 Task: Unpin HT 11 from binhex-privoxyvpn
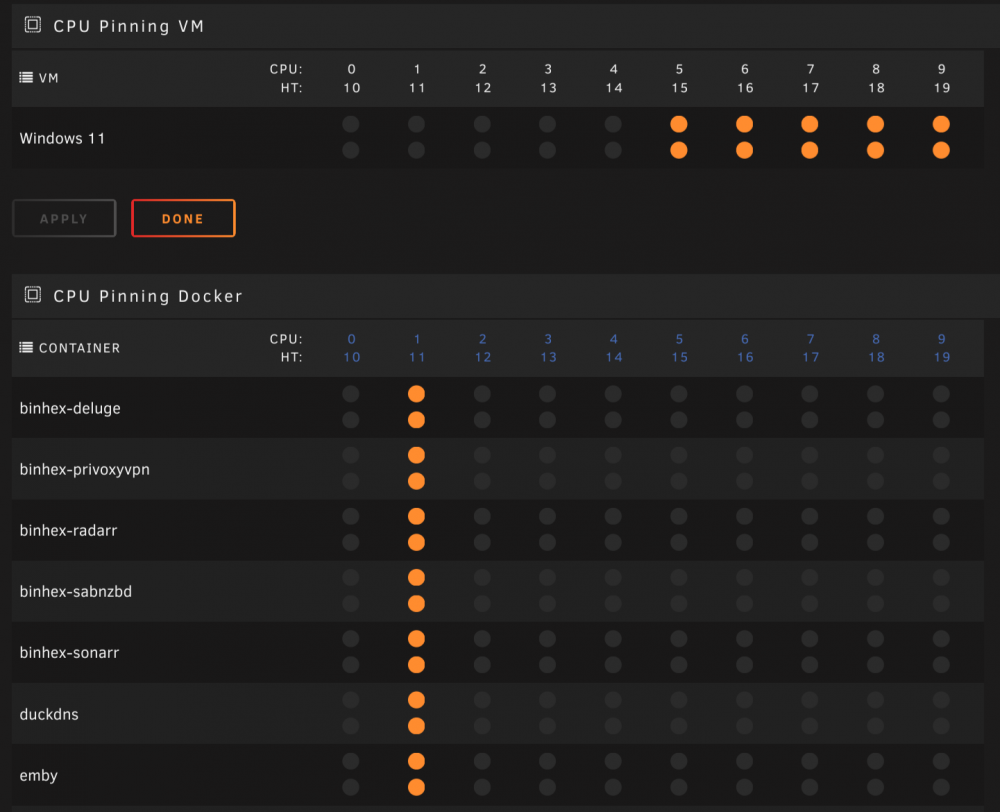(x=416, y=481)
